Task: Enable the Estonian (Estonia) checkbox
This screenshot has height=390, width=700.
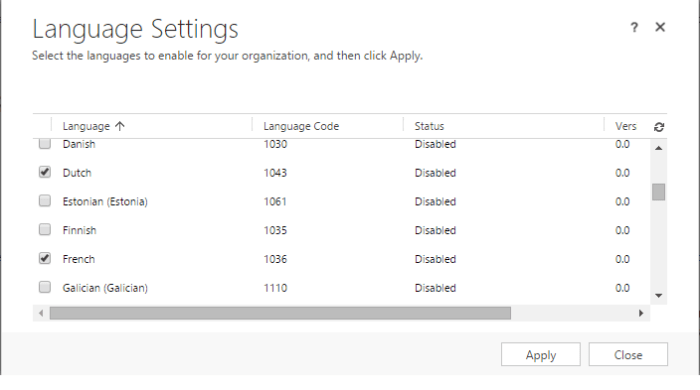Action: click(x=45, y=201)
